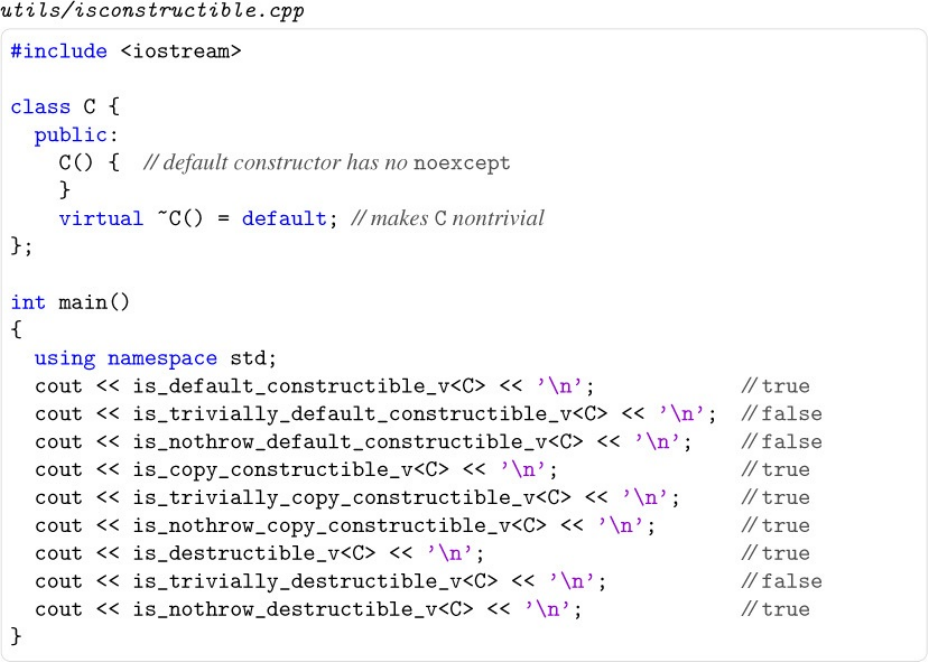This screenshot has height=662, width=928.
Task: Click '// true' comment on is_trivially_copy_constructible line
Action: coord(775,498)
